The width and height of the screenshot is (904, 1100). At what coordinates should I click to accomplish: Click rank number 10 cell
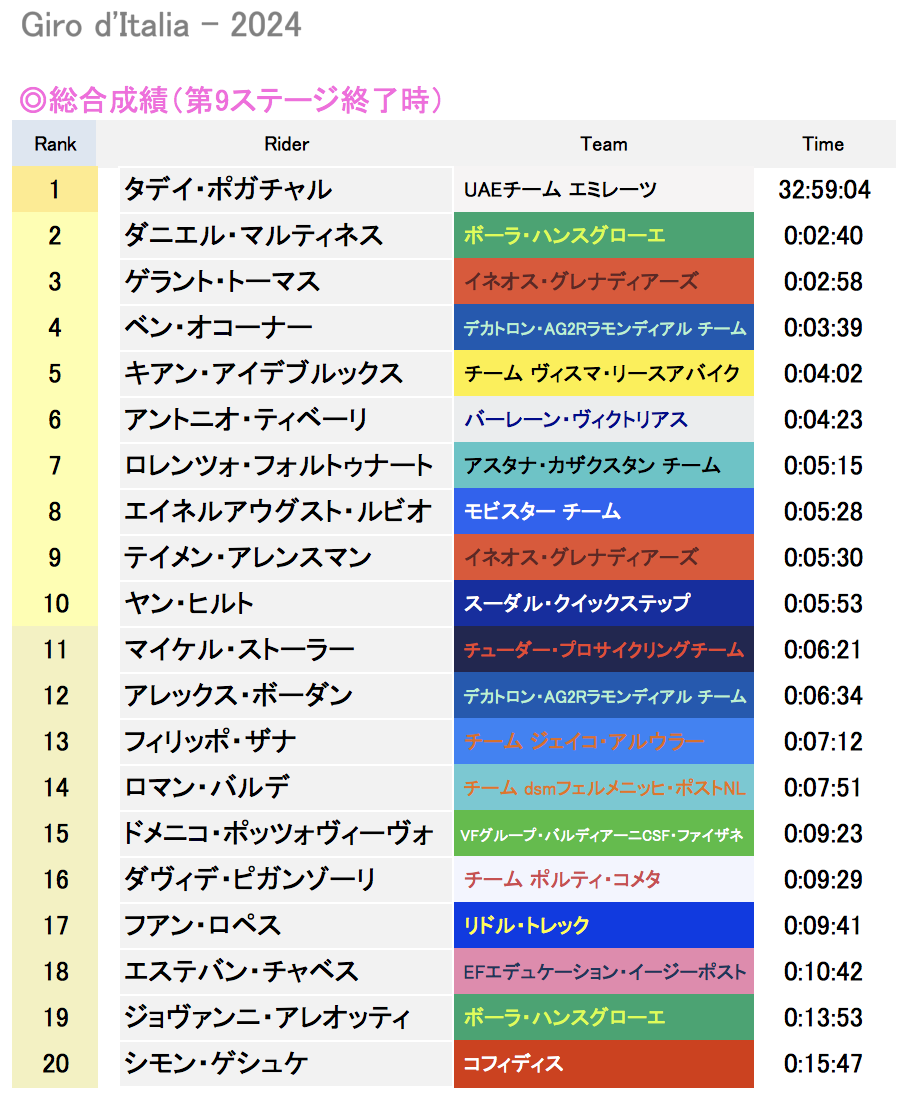pyautogui.click(x=55, y=603)
